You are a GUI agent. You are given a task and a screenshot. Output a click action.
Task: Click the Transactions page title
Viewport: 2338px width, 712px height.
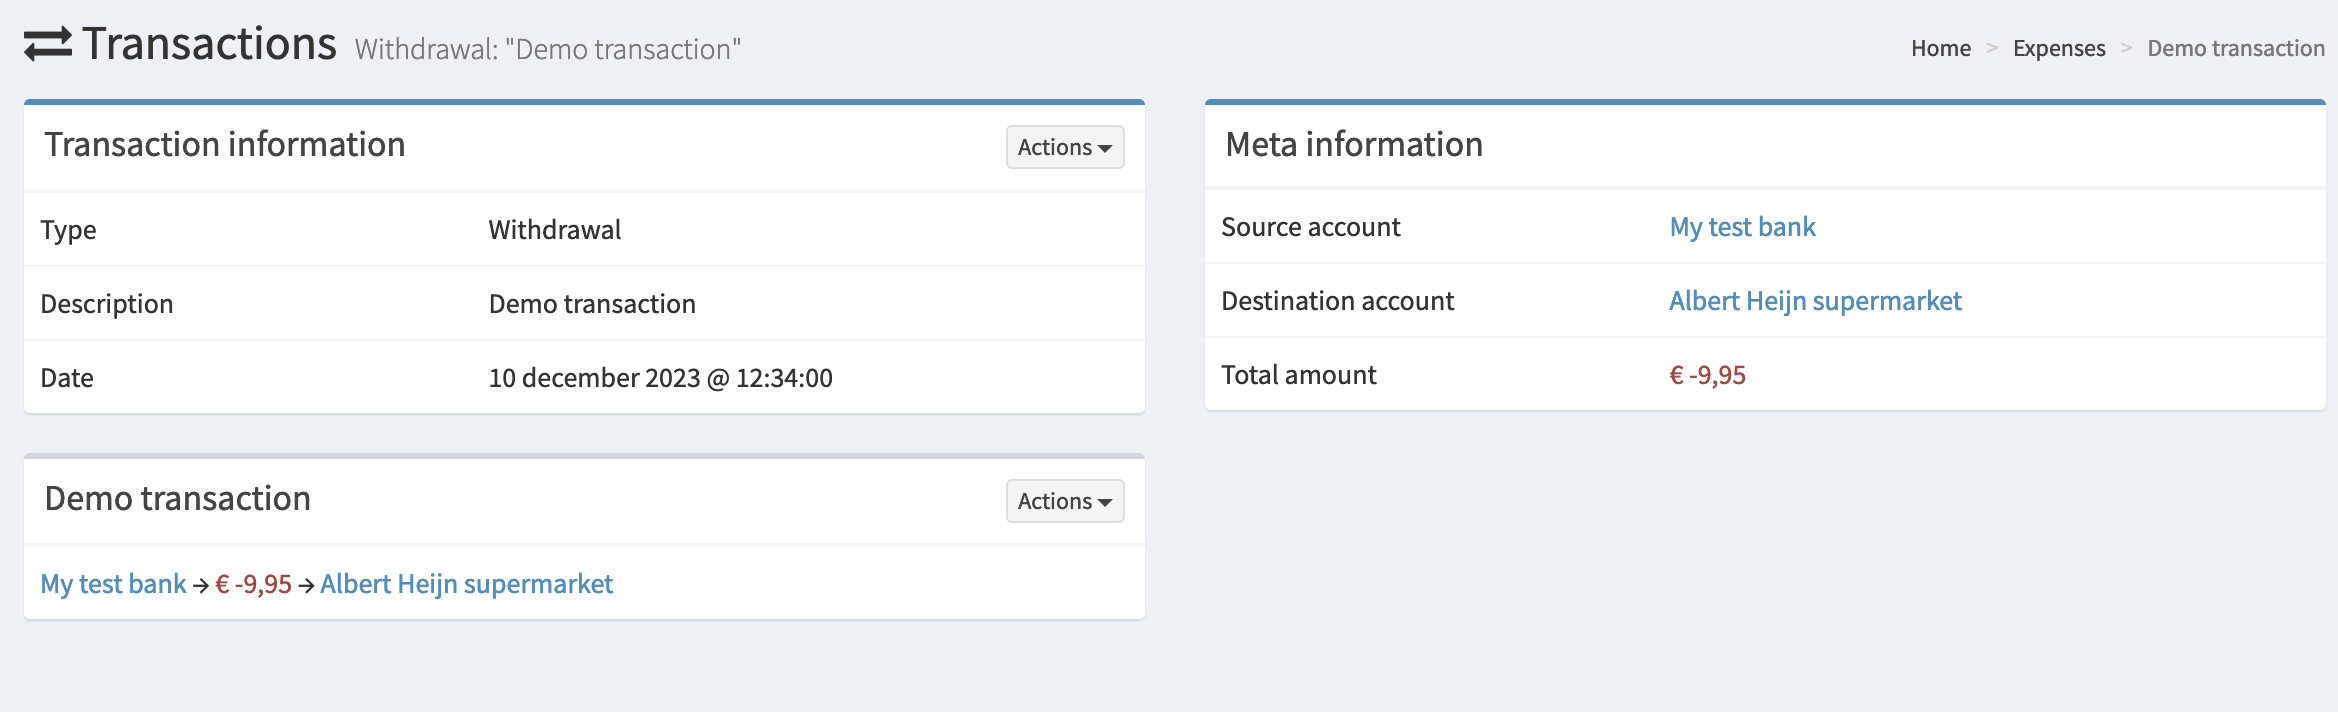(209, 44)
